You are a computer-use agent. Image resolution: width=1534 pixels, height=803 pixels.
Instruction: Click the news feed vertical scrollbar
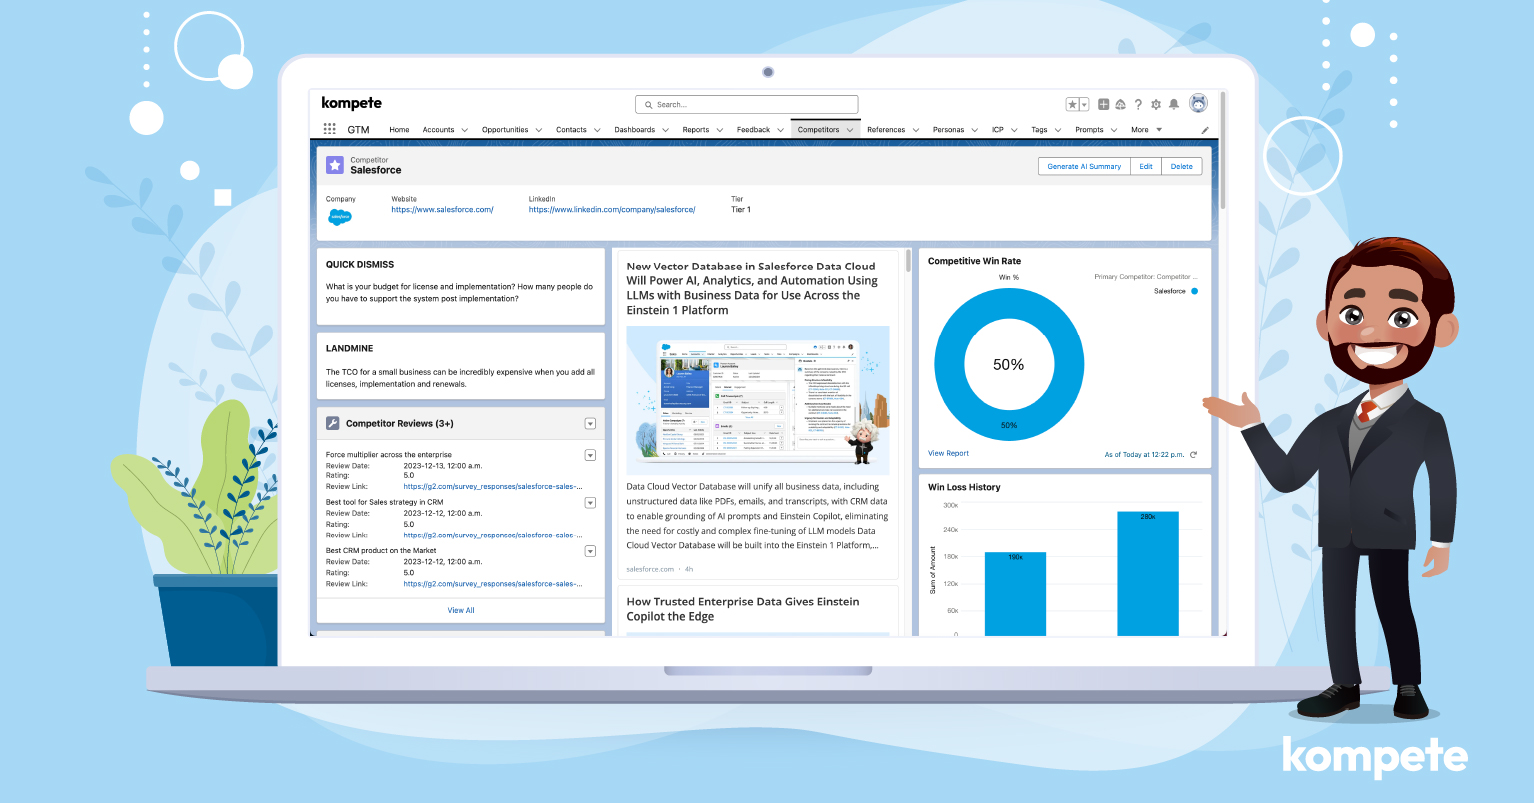(x=908, y=262)
